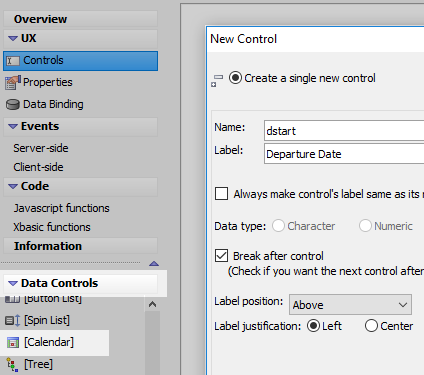The height and width of the screenshot is (375, 424).
Task: Open Data Binding in the sidebar
Action: [53, 104]
